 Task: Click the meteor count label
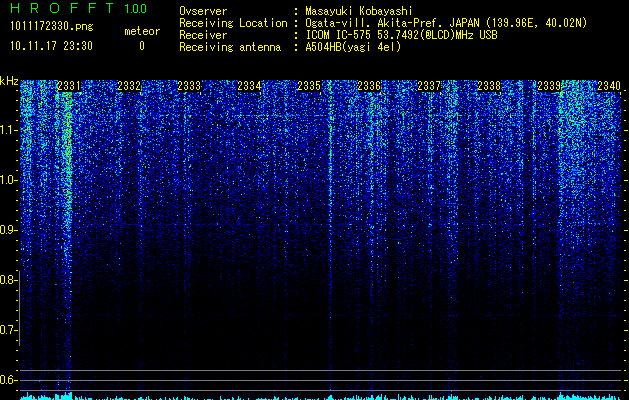[142, 31]
